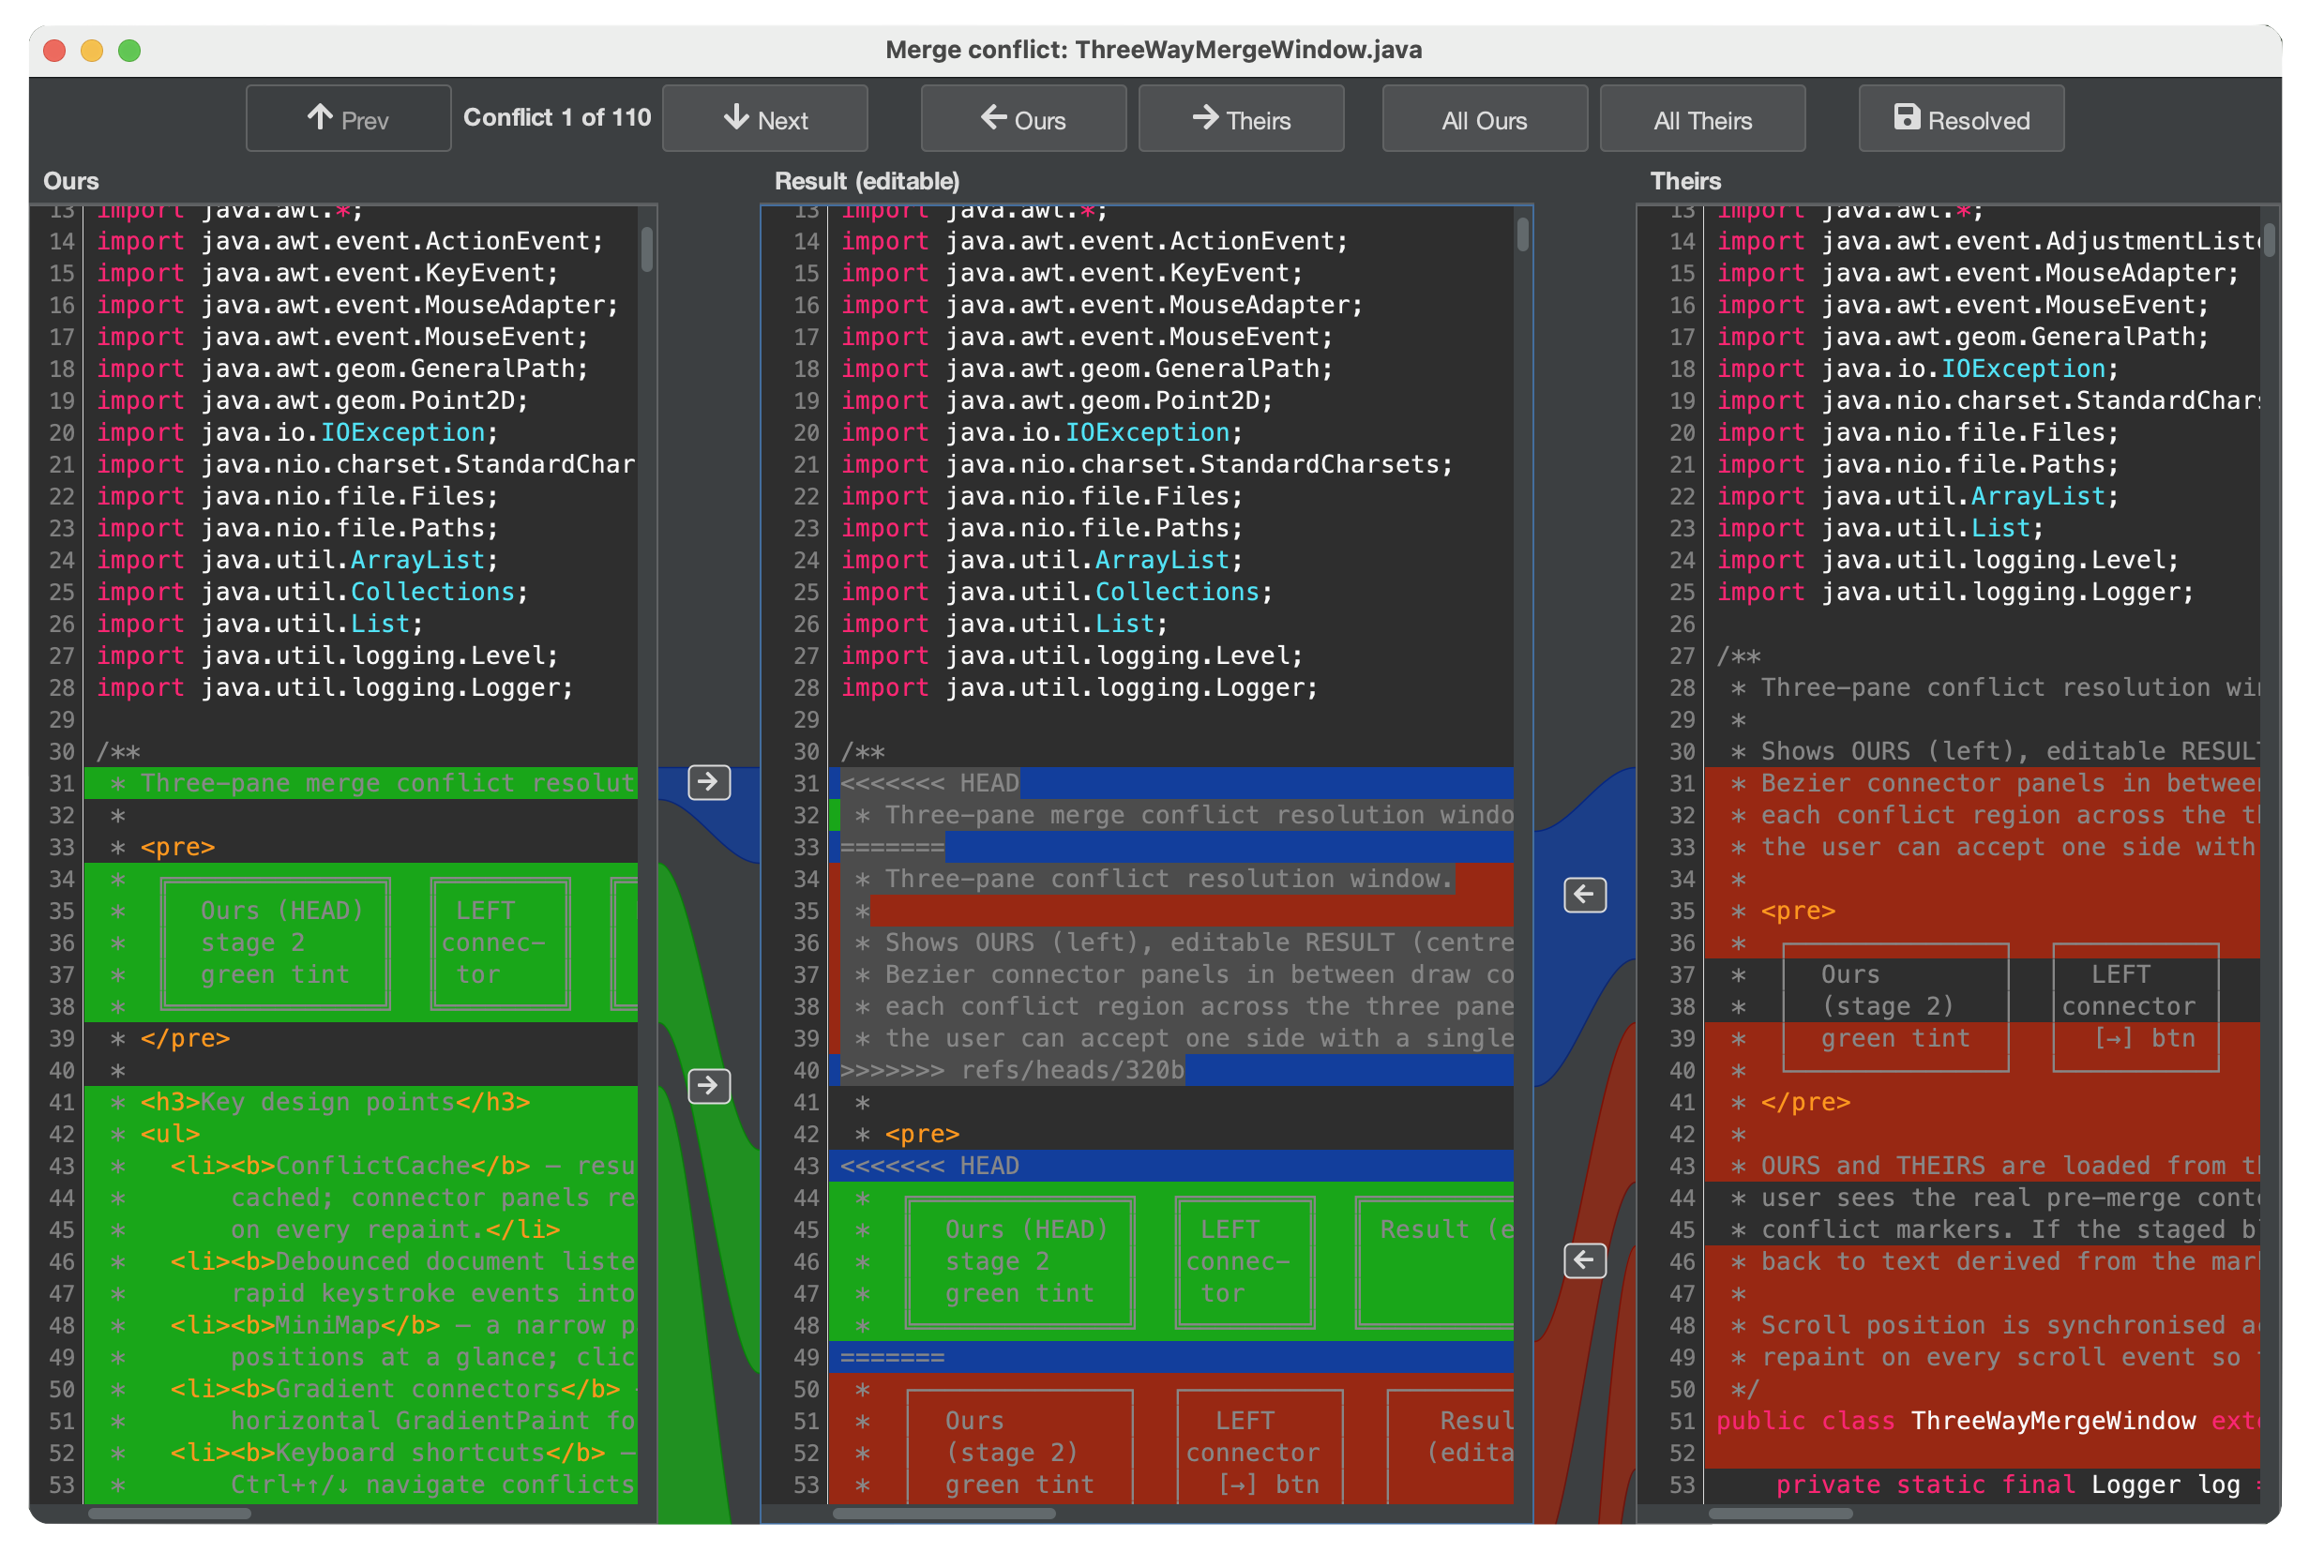This screenshot has height=1568, width=2324.
Task: Click the second right-arrow connector from the Ours pane
Action: 708,1087
